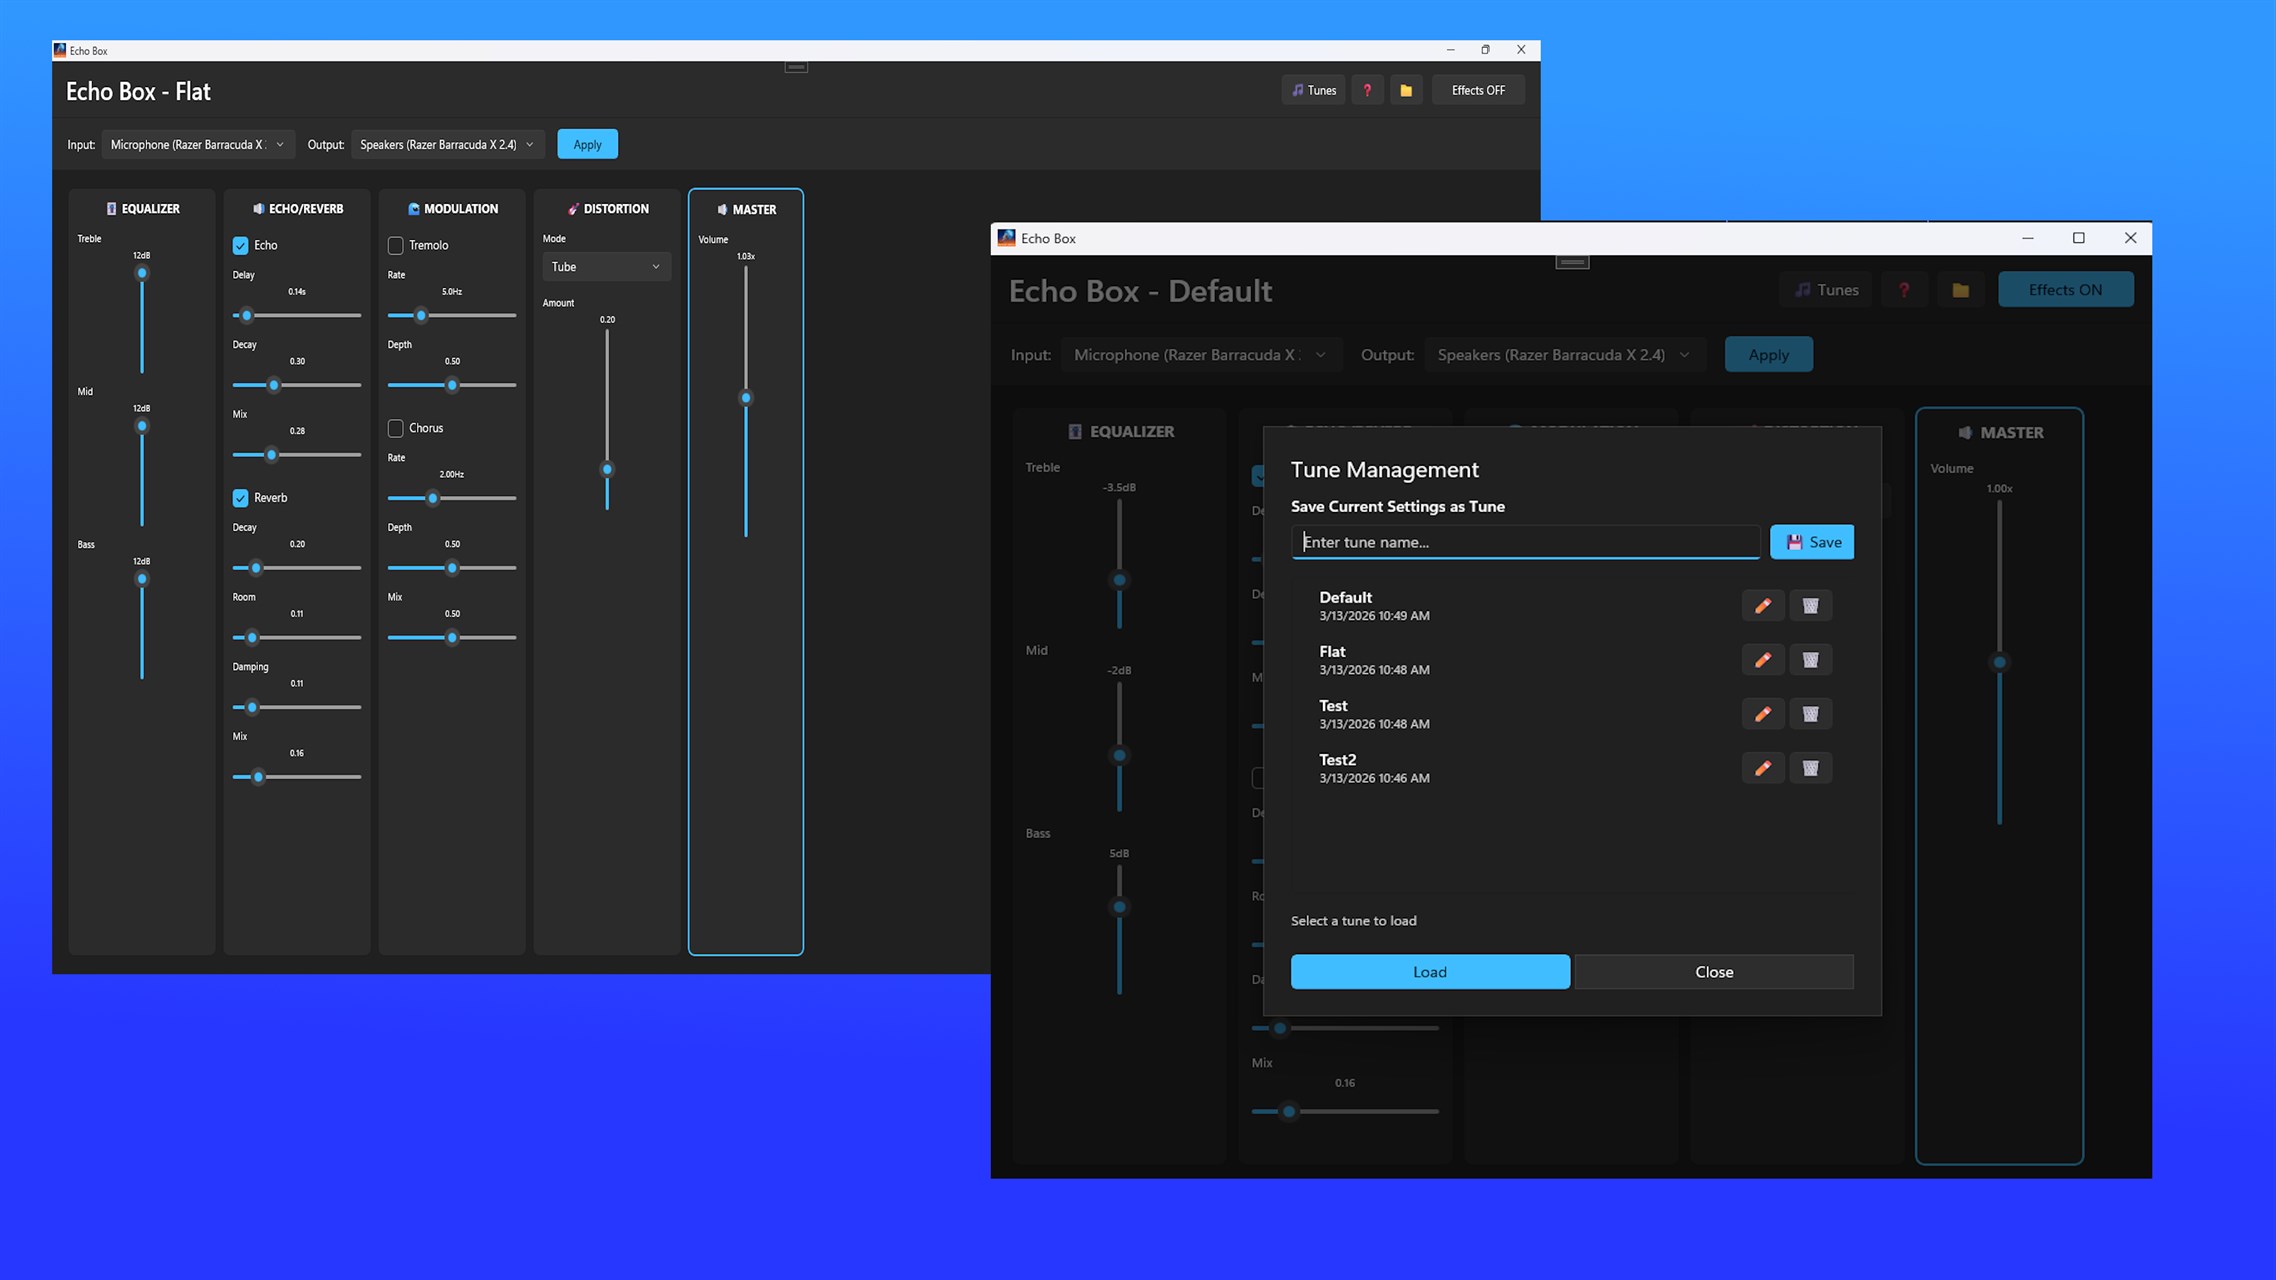This screenshot has height=1280, width=2276.
Task: Open the Input dropdown in the Default window
Action: pyautogui.click(x=1201, y=355)
